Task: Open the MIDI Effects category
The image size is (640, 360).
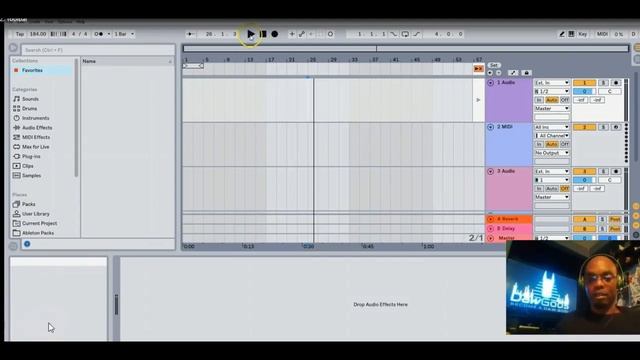Action: click(36, 137)
